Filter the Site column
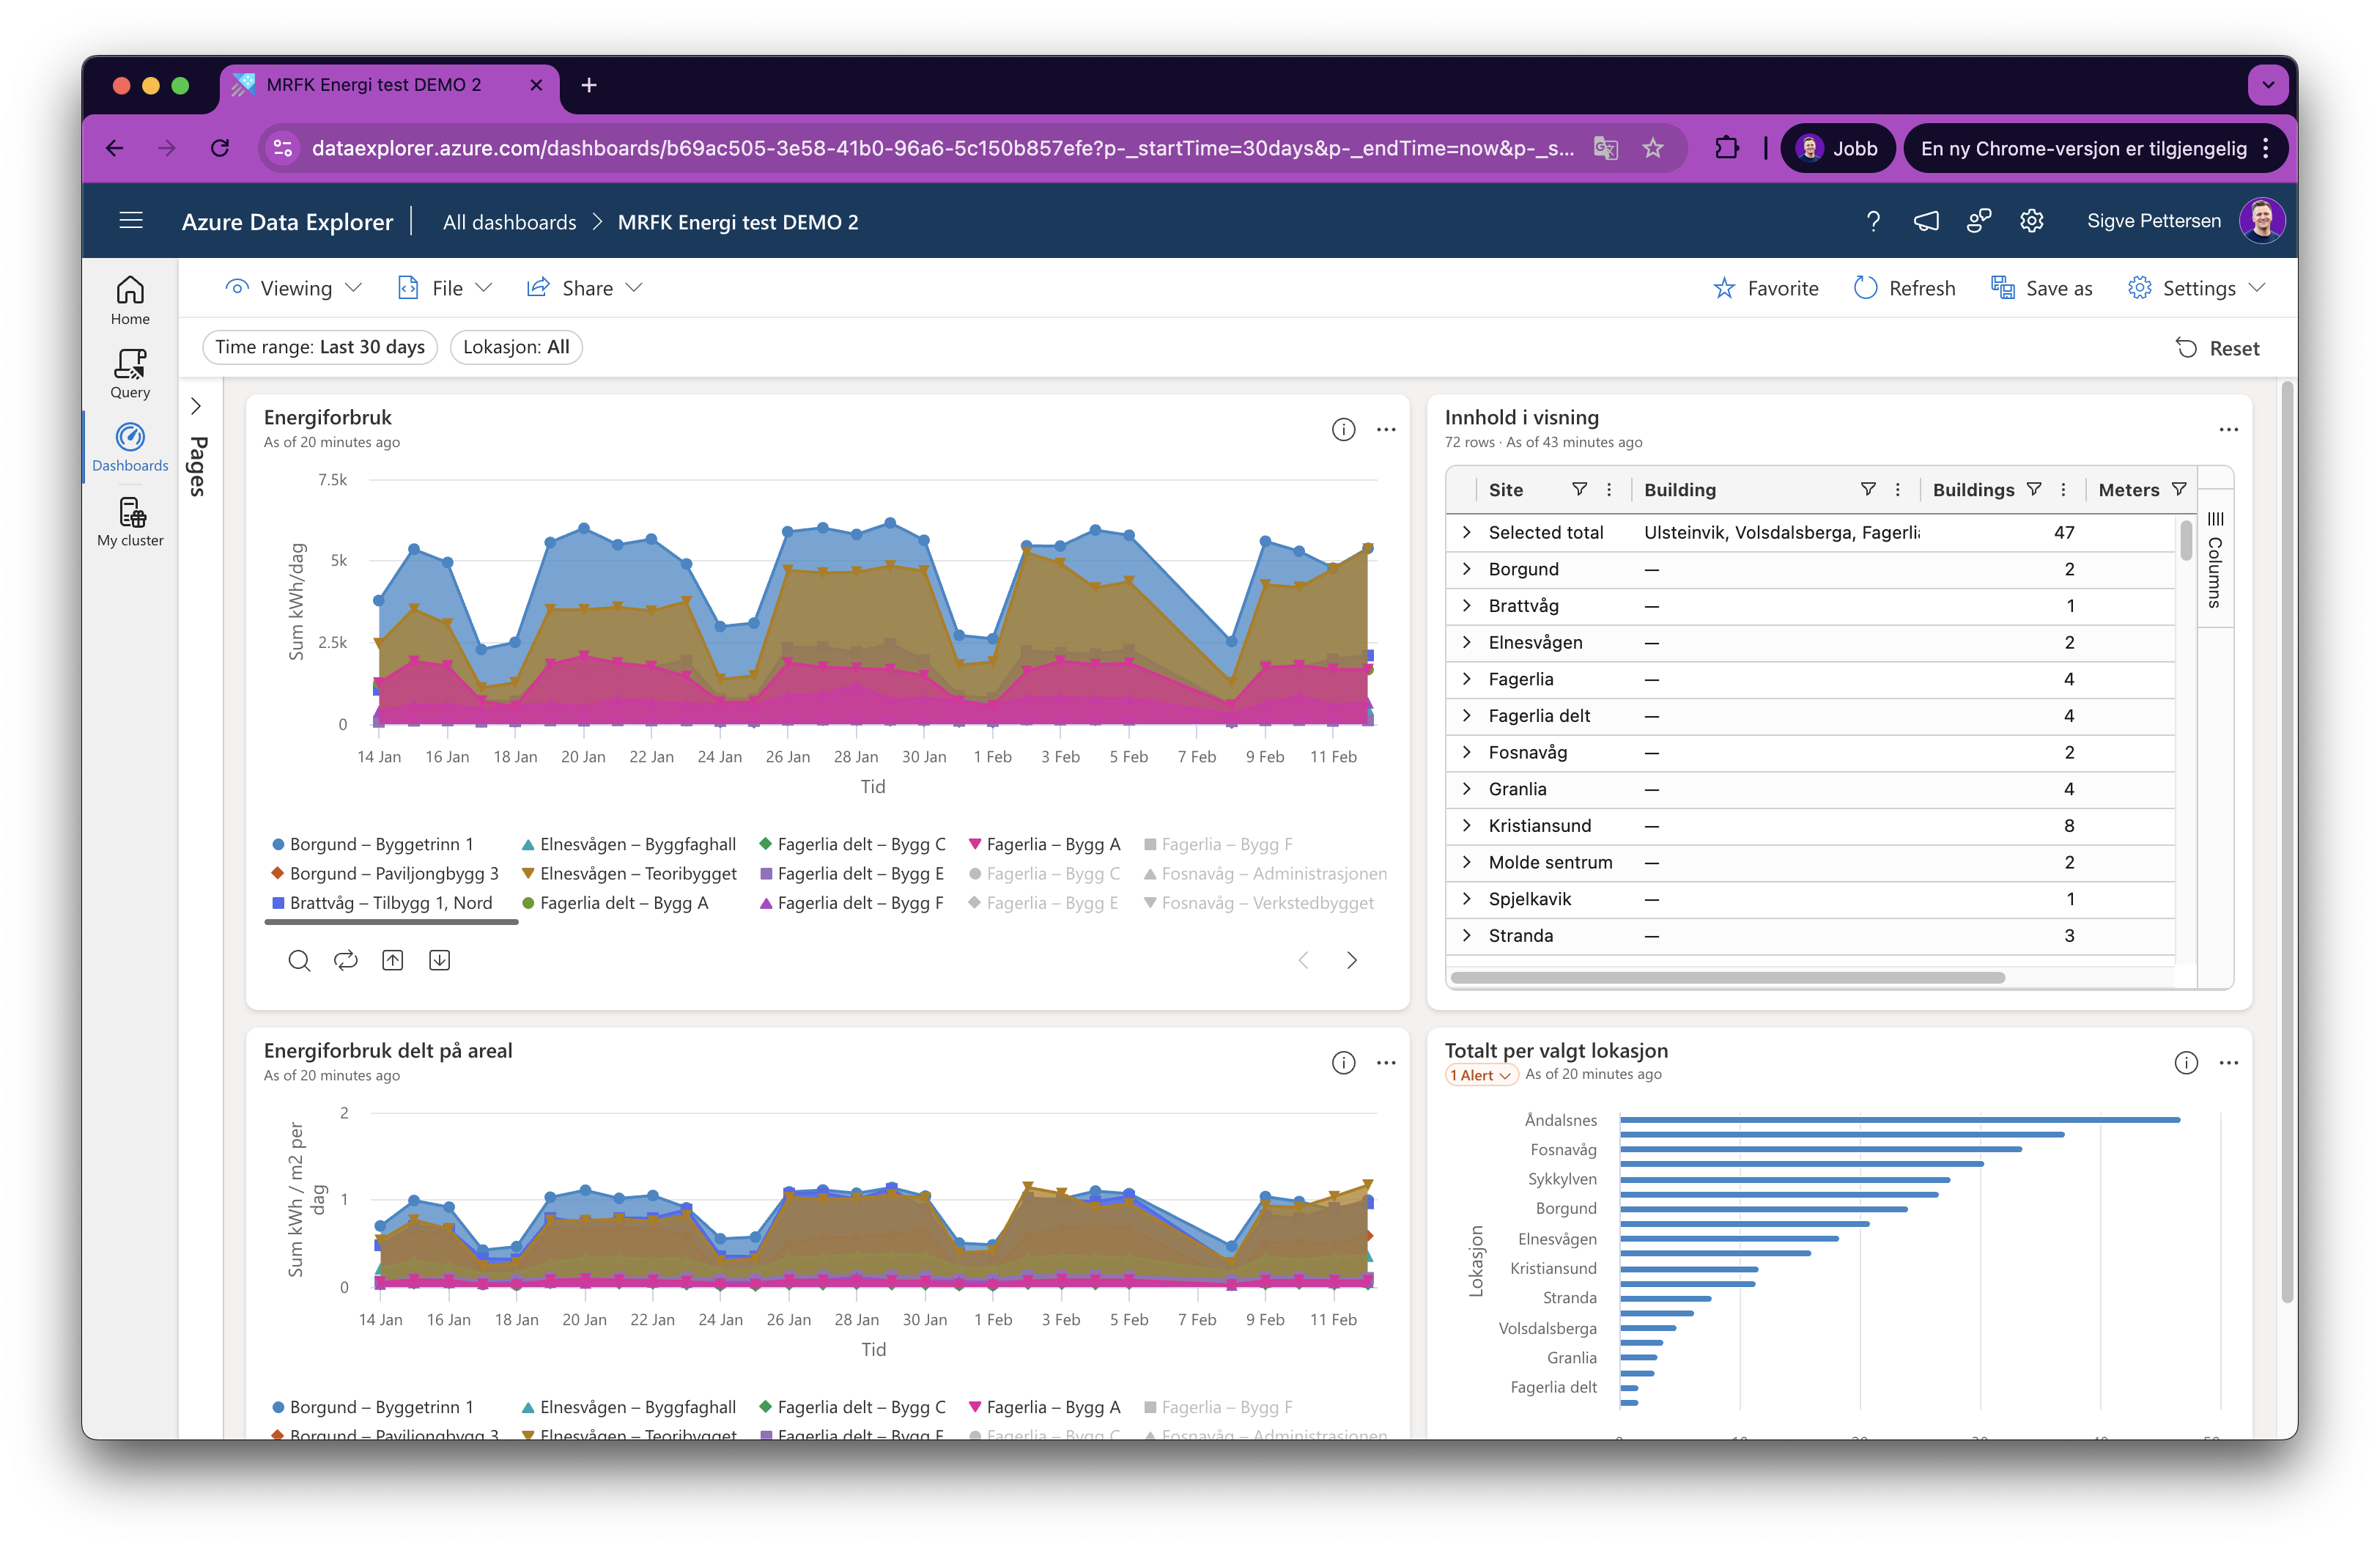Screen dimensions: 2380x1548 tap(1579, 489)
